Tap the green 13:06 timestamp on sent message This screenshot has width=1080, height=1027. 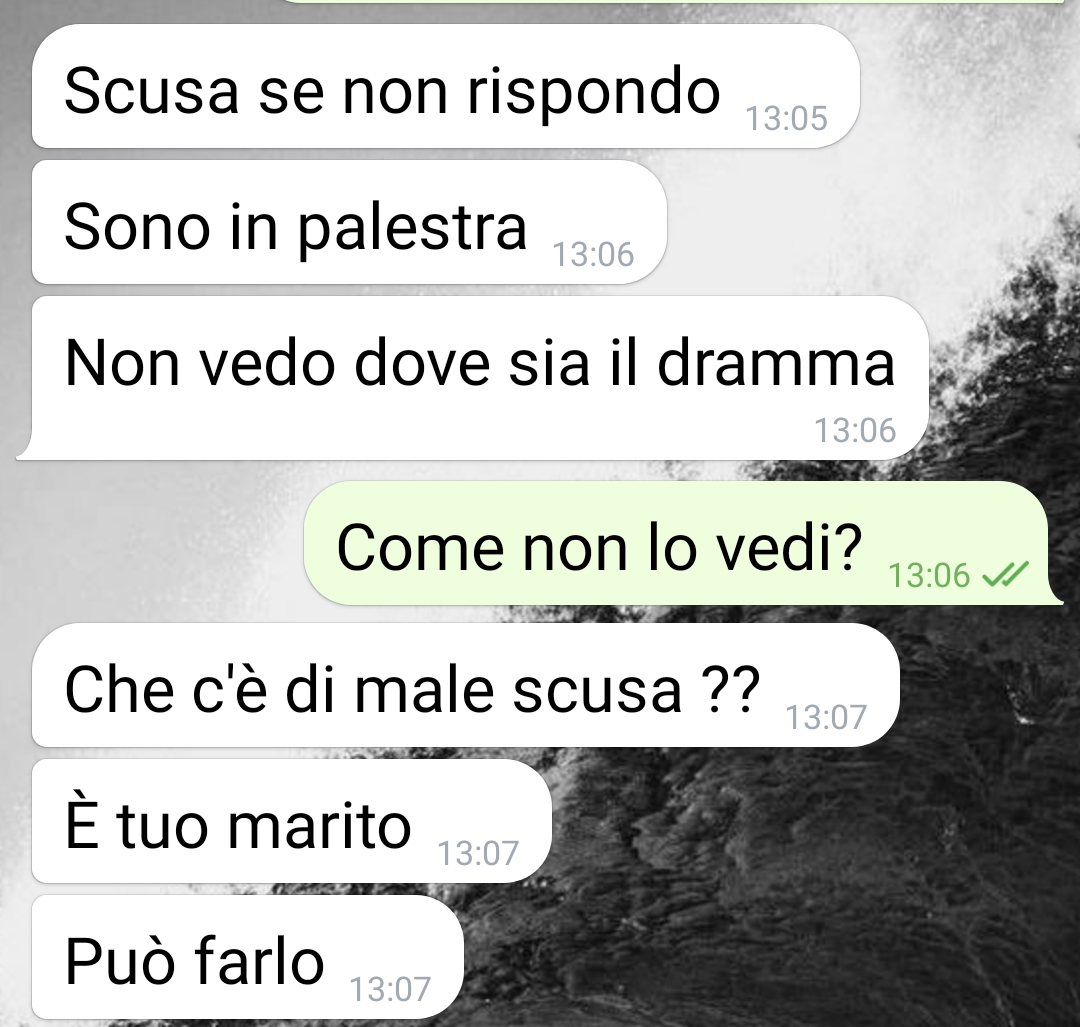click(928, 575)
